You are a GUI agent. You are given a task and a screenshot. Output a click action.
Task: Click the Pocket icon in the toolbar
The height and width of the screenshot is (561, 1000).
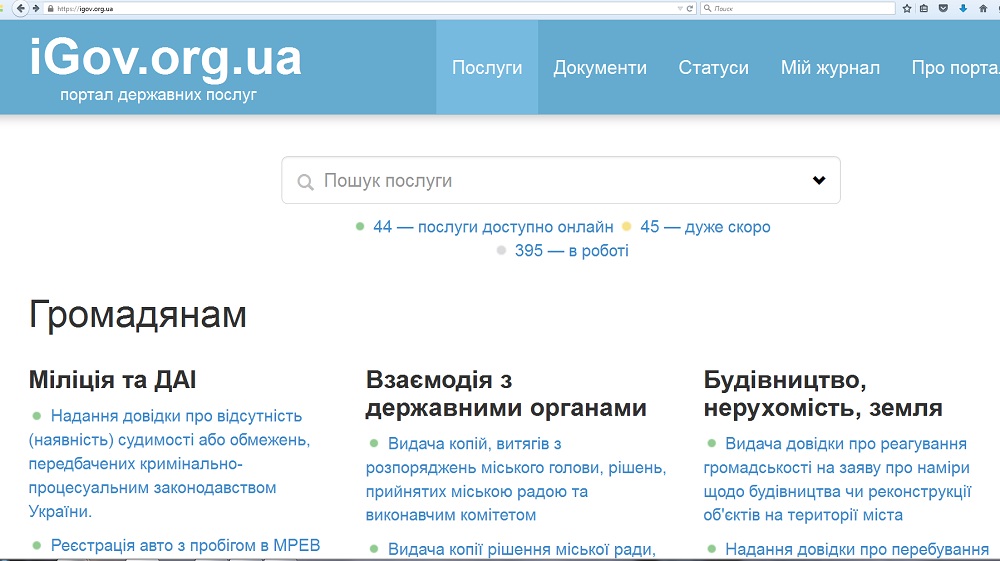(x=943, y=8)
